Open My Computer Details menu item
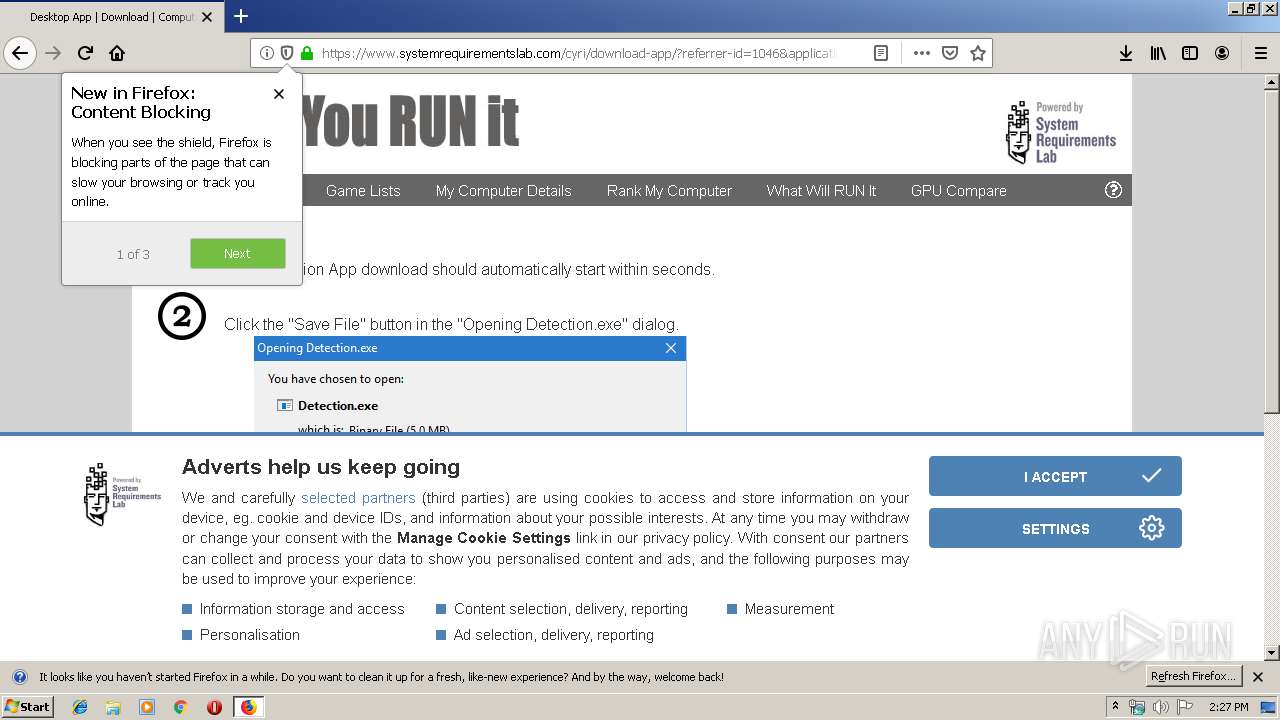The image size is (1280, 720). 504,190
